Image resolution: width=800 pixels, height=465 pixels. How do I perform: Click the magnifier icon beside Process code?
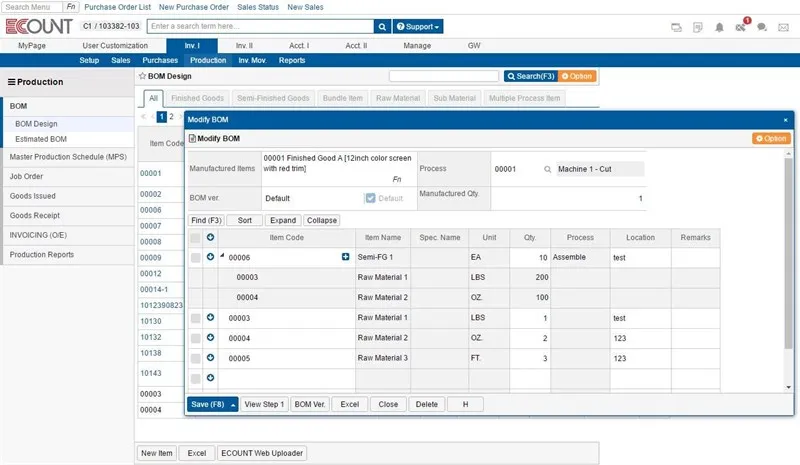click(547, 170)
